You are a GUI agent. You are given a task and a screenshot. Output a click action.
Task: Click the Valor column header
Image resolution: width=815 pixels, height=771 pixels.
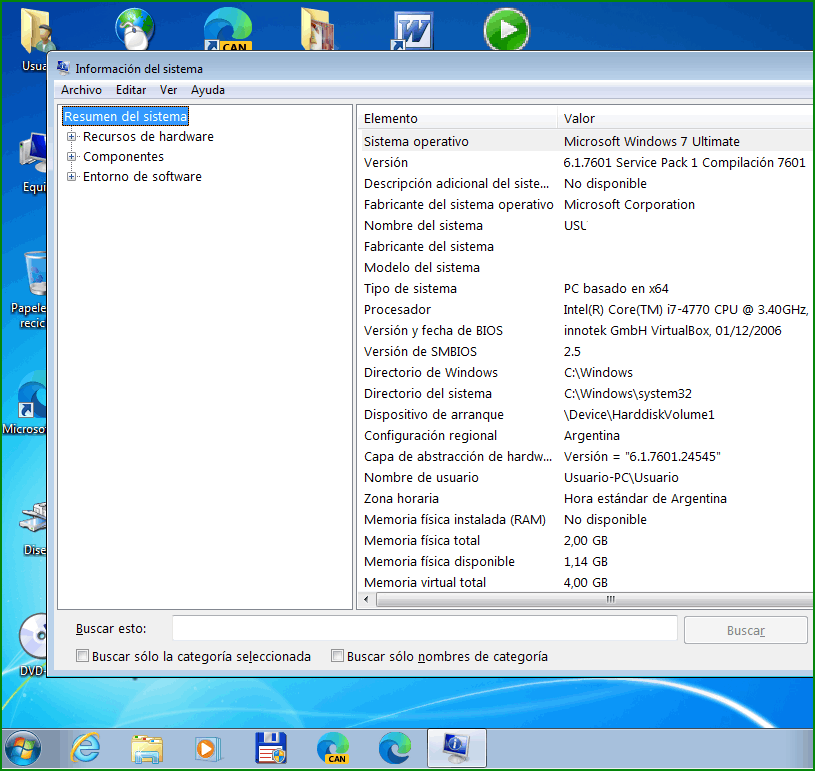686,118
